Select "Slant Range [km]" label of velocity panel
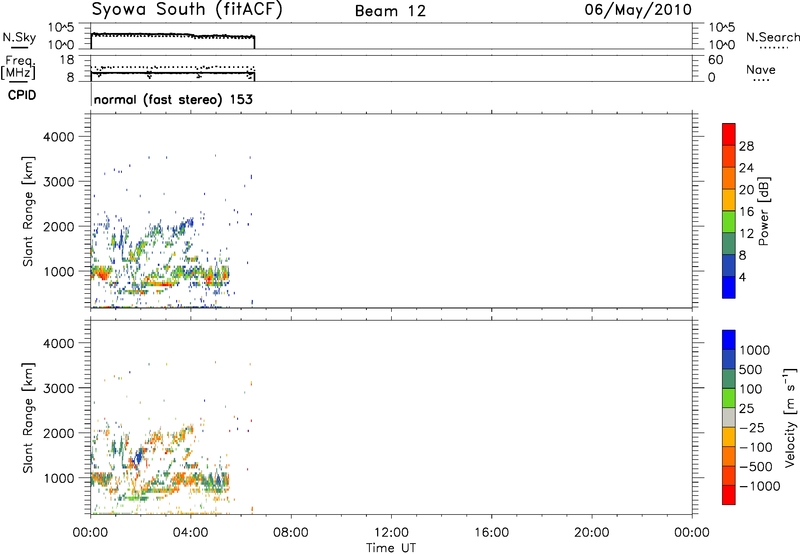The height and width of the screenshot is (554, 800). (28, 418)
